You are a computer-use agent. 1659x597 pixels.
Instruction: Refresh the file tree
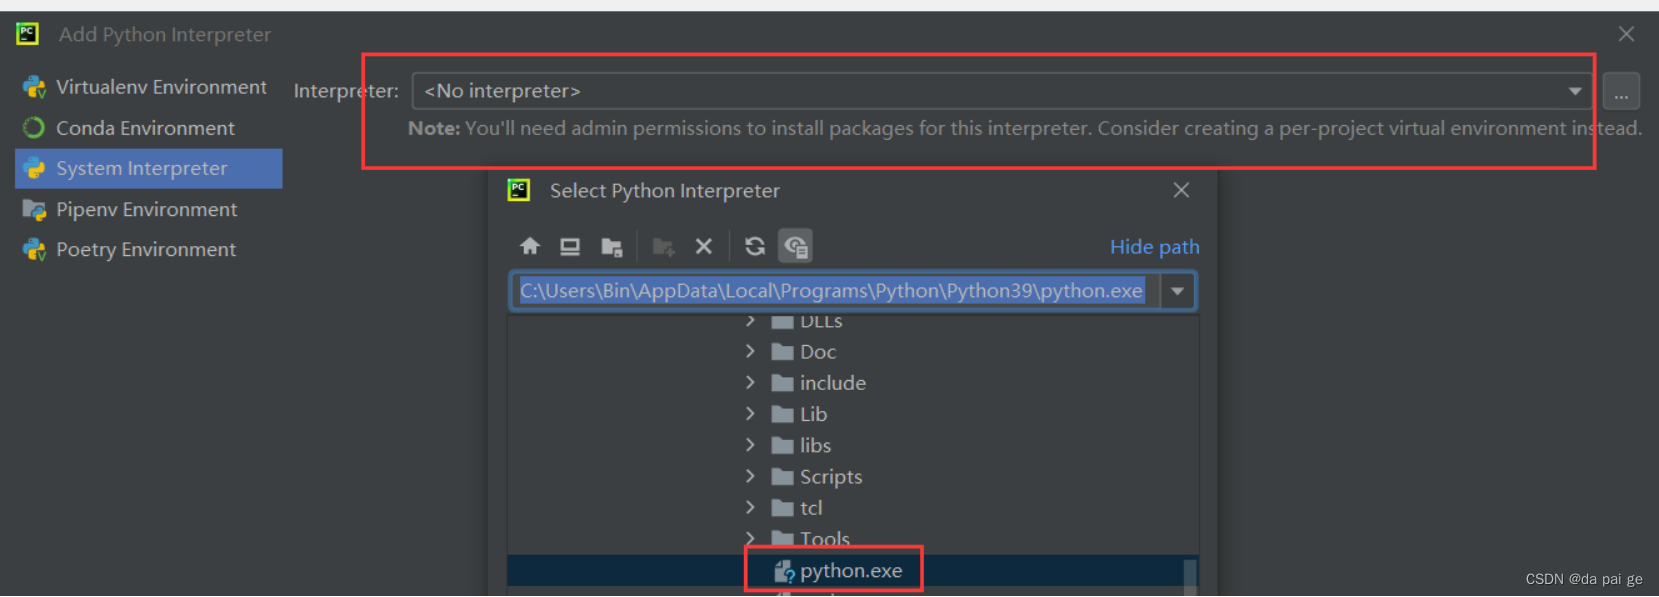755,246
